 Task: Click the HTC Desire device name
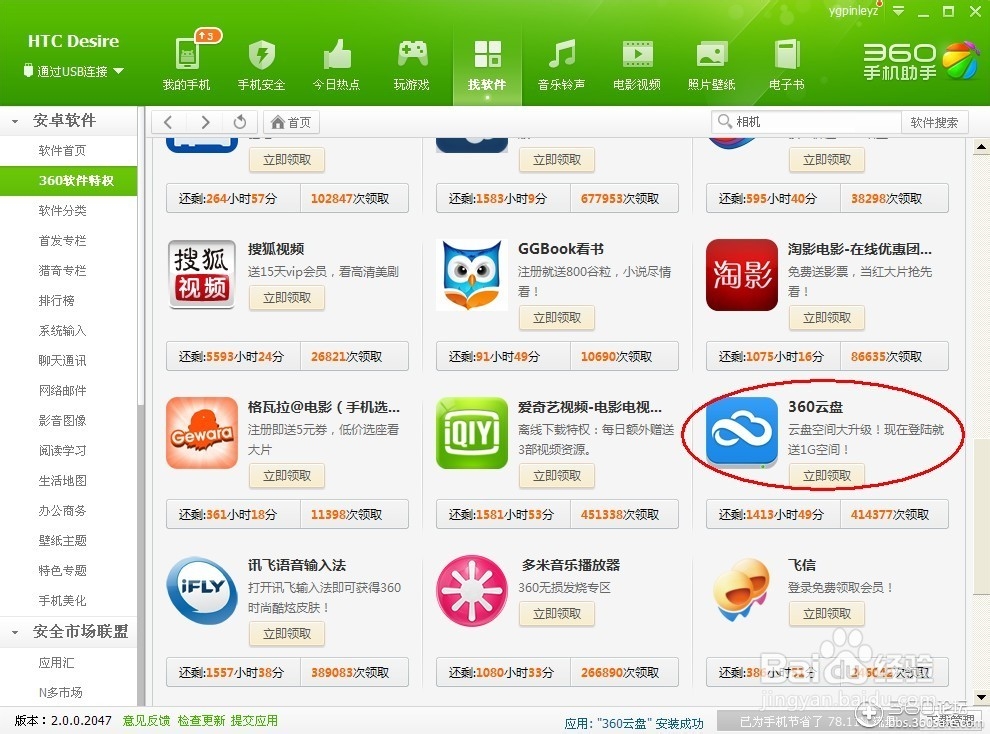[x=73, y=41]
